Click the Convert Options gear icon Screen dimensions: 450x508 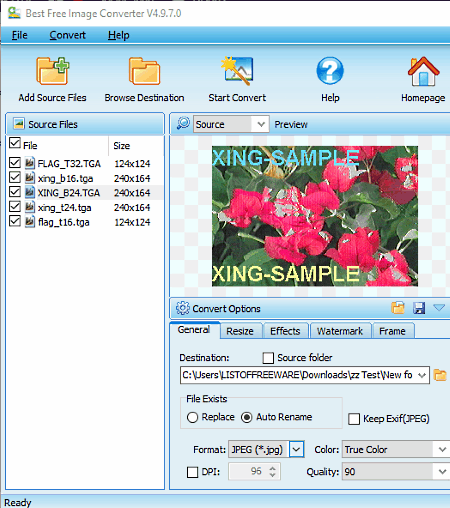(x=182, y=308)
